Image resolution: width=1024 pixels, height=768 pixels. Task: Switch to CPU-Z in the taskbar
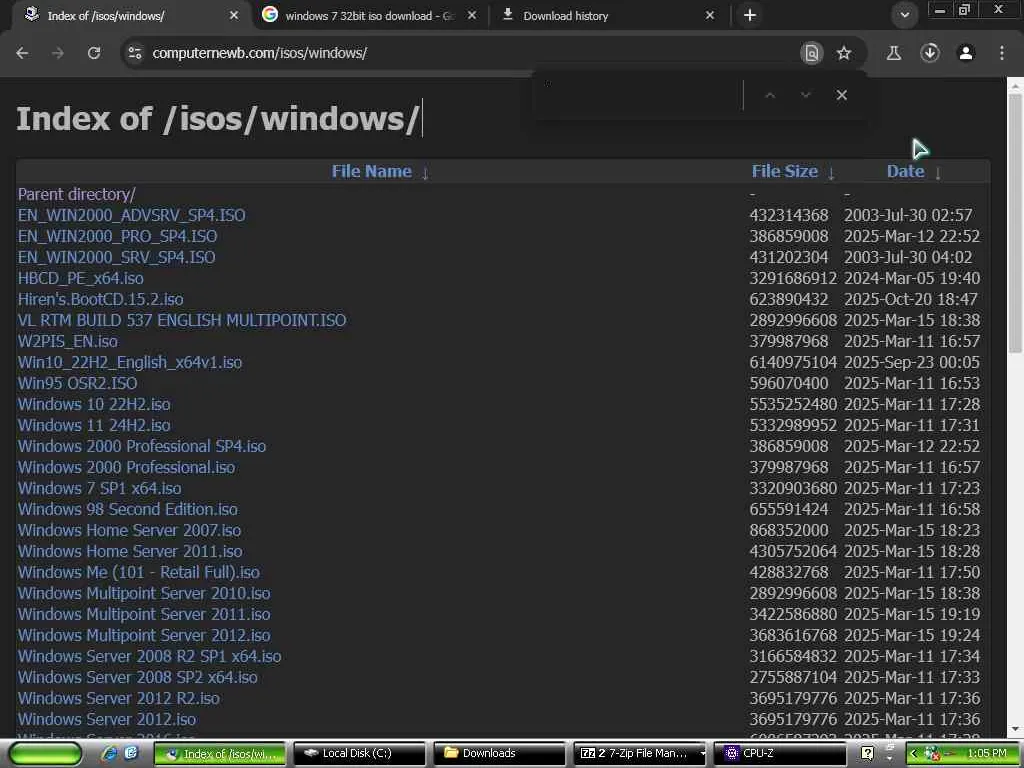coord(780,754)
